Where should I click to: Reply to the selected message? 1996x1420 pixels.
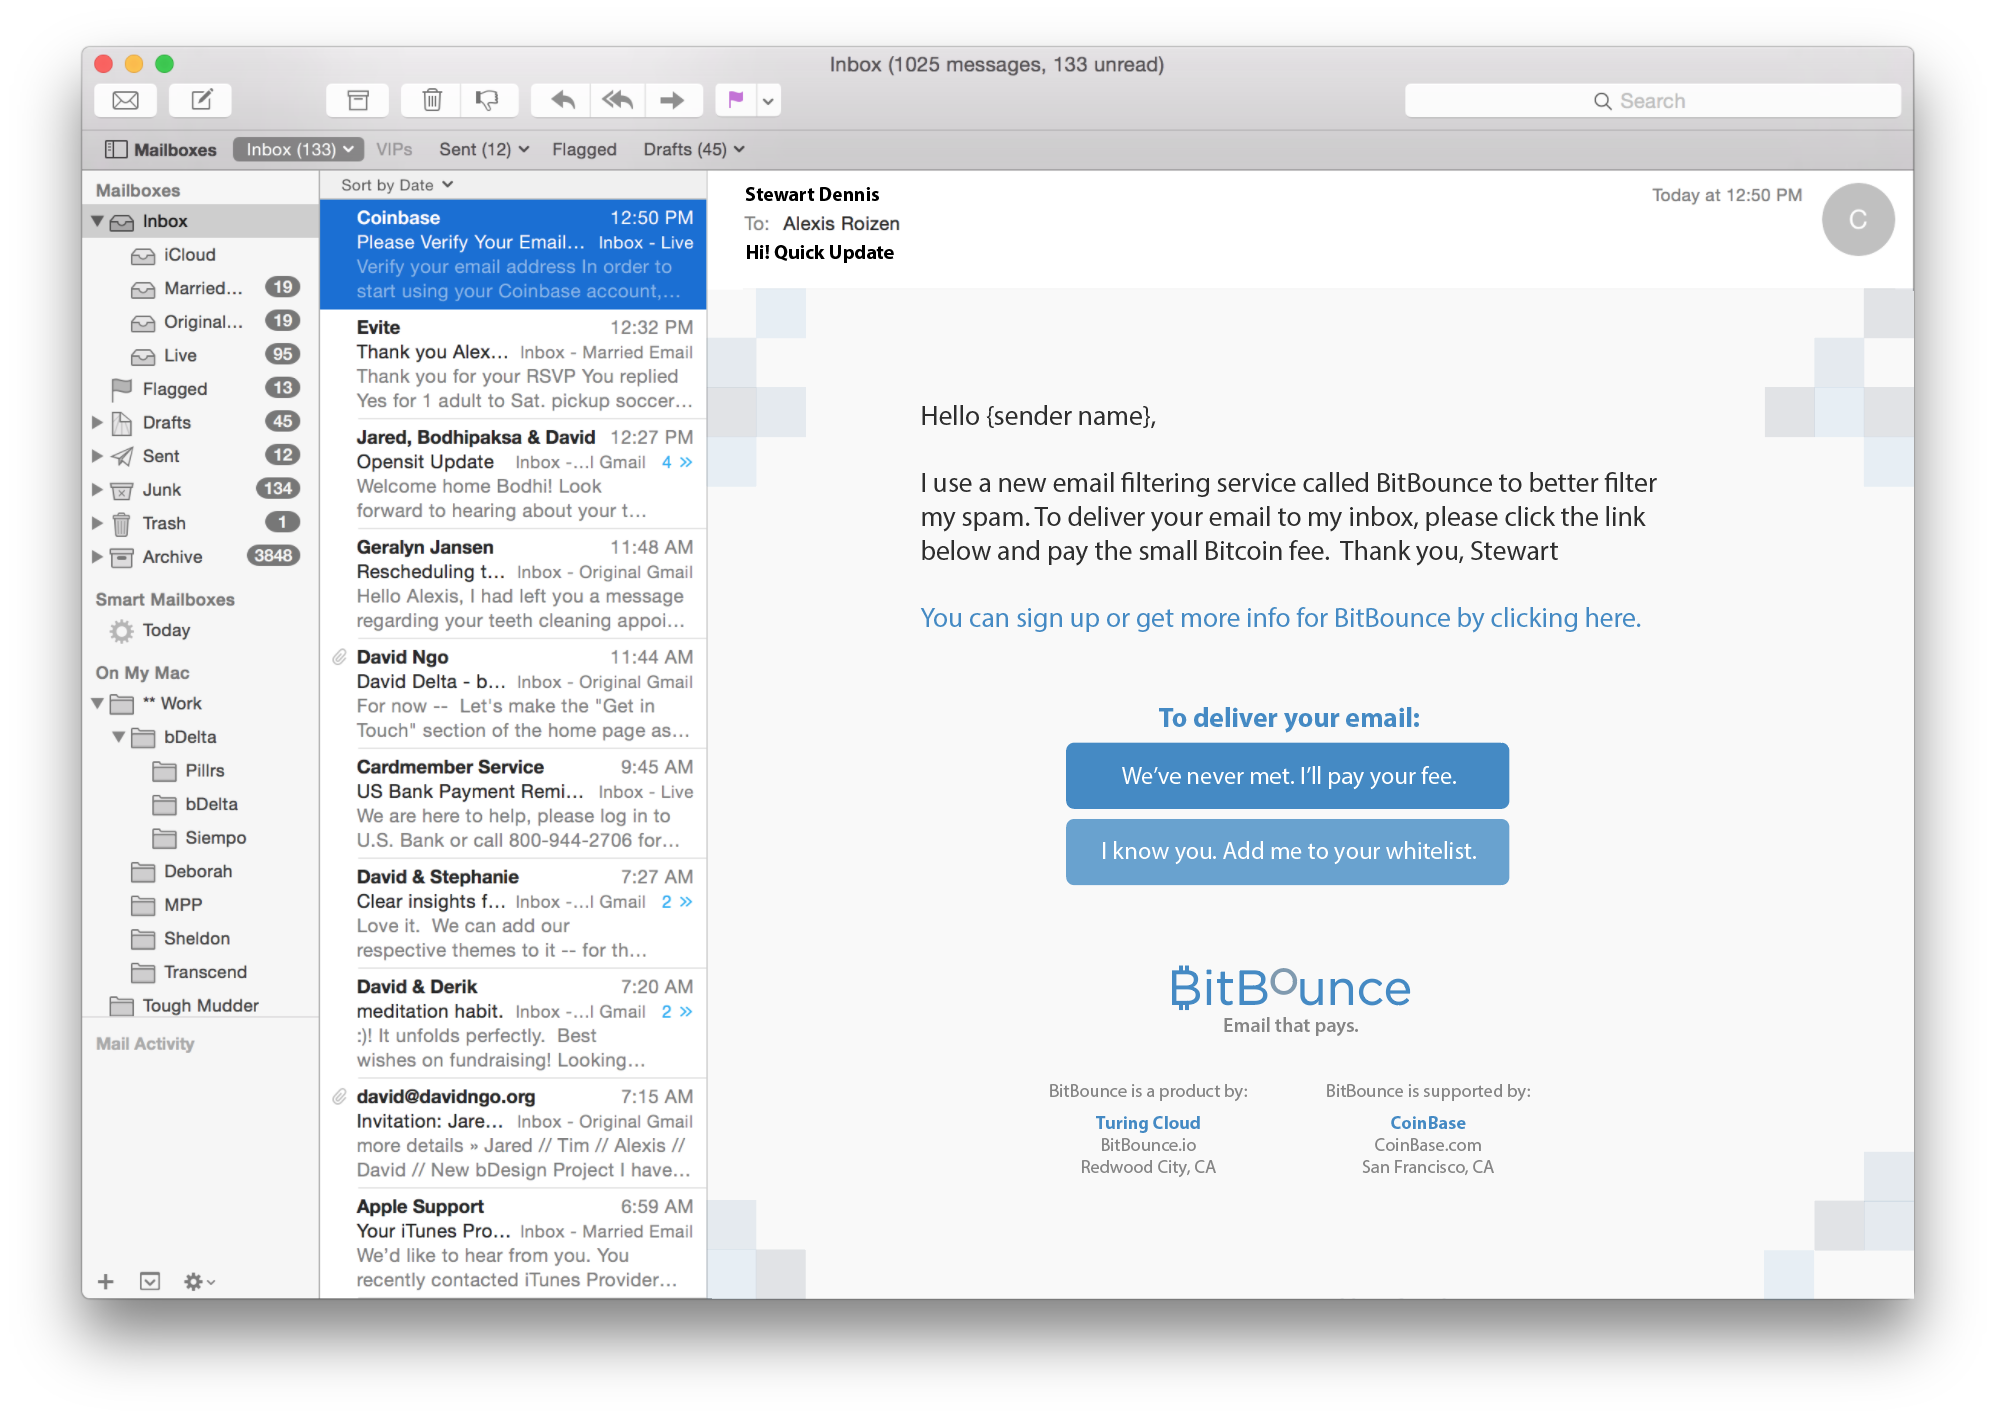(x=562, y=100)
